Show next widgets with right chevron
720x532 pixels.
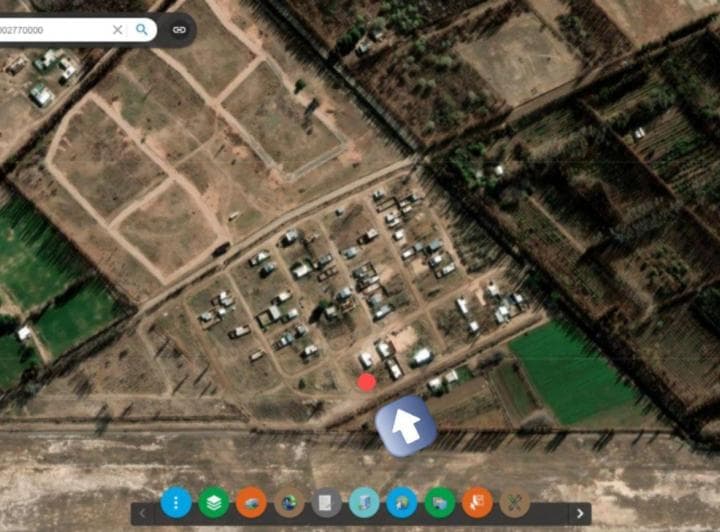click(x=580, y=513)
